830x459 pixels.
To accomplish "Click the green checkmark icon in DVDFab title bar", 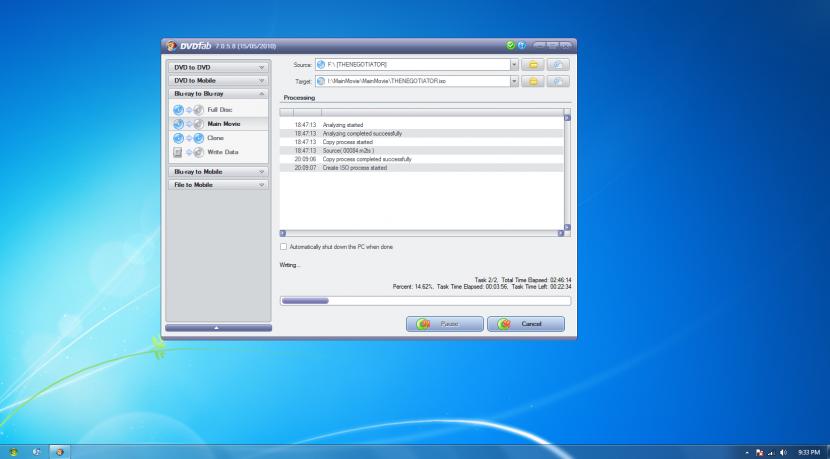I will 510,46.
